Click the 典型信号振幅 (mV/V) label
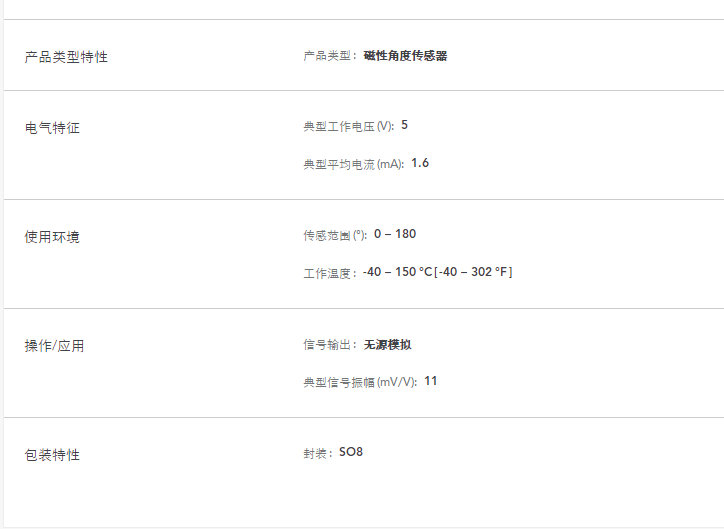Image resolution: width=724 pixels, height=529 pixels. tap(359, 382)
